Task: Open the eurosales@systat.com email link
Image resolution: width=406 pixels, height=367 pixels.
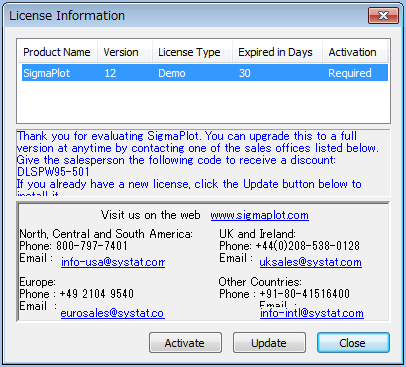Action: pos(112,313)
